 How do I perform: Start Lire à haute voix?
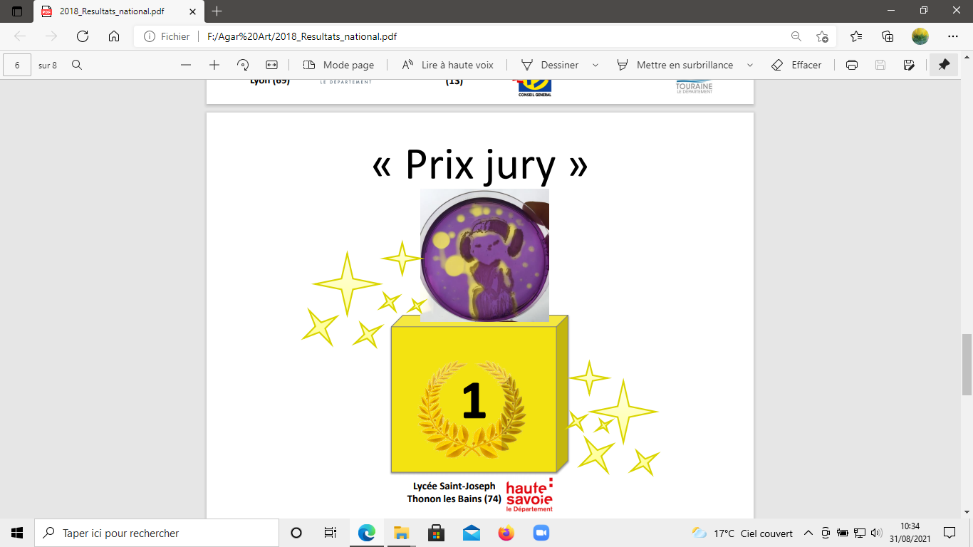[447, 65]
